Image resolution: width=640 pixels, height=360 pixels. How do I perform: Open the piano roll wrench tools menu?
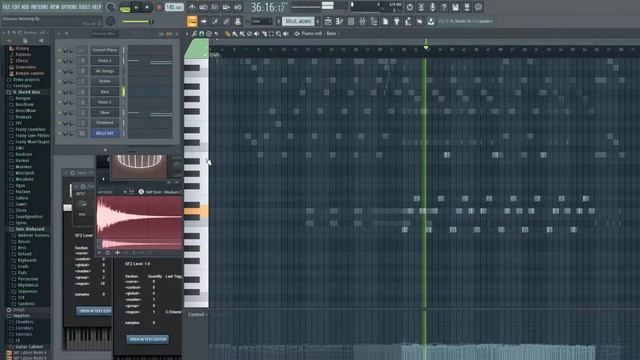point(194,34)
